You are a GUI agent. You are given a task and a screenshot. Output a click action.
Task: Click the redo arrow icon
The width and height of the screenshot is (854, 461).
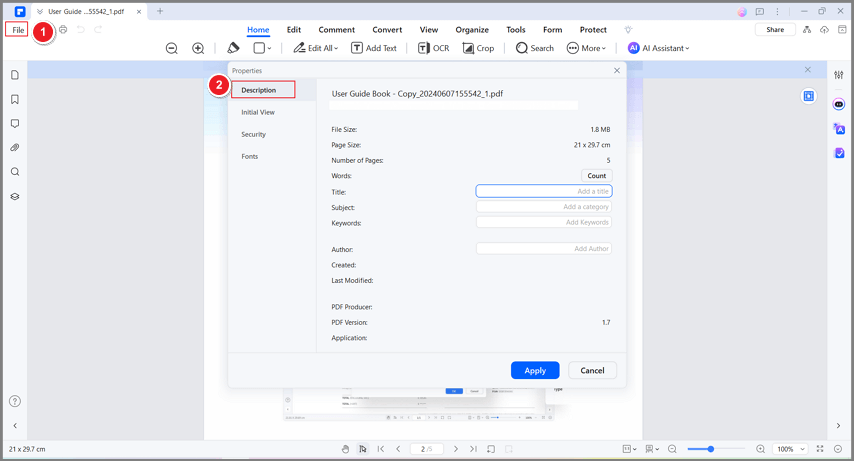click(x=98, y=29)
